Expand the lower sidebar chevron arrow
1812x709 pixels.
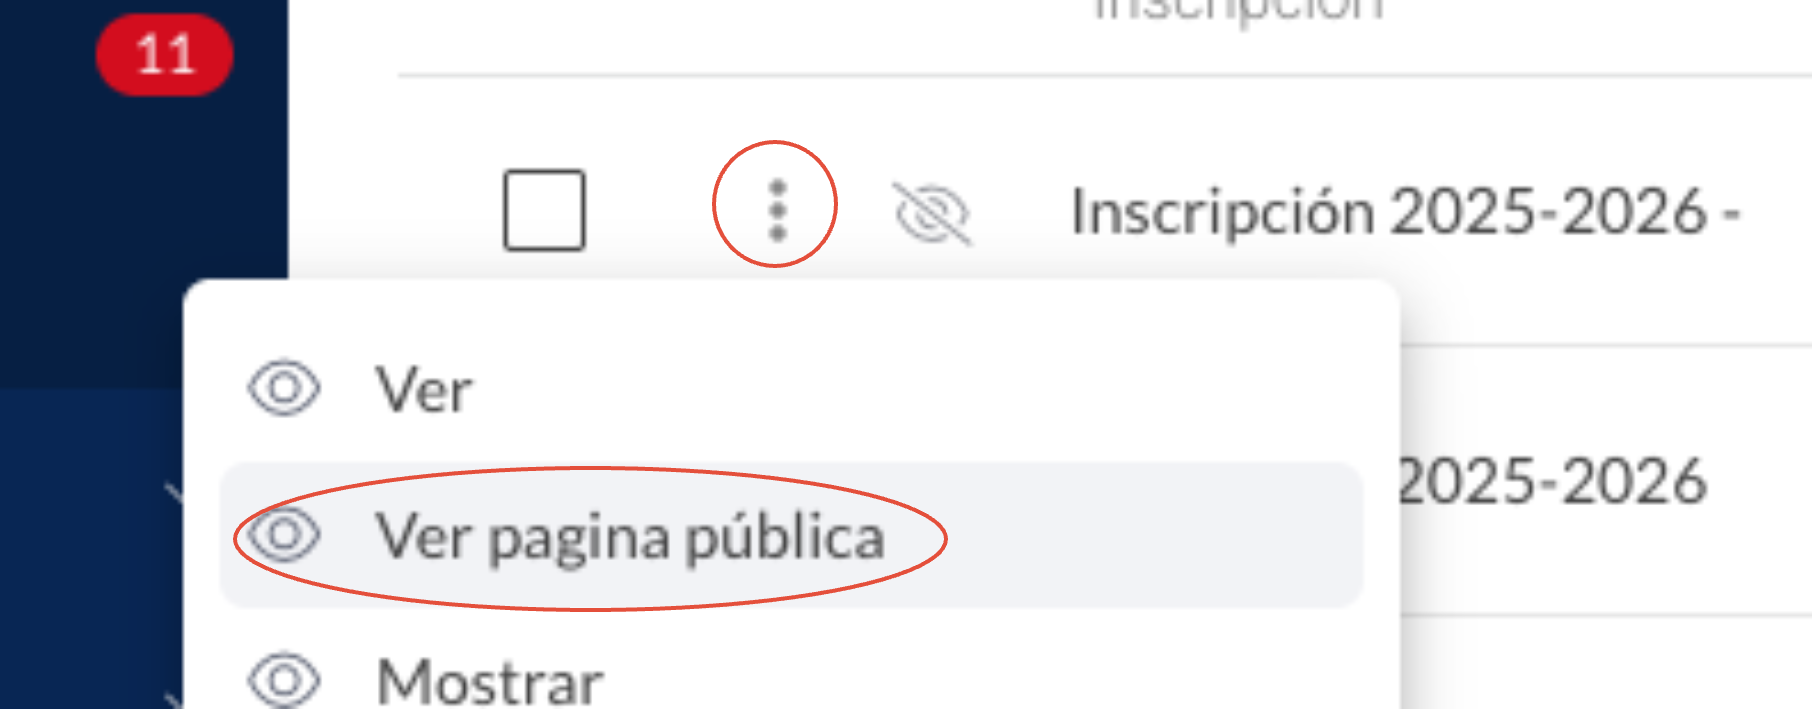tap(175, 698)
